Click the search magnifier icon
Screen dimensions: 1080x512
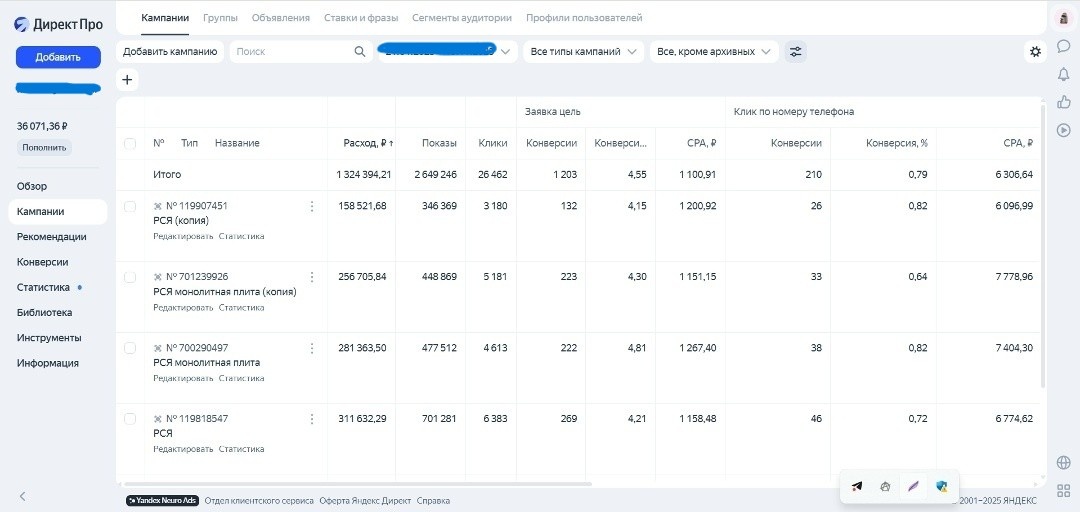tap(360, 52)
